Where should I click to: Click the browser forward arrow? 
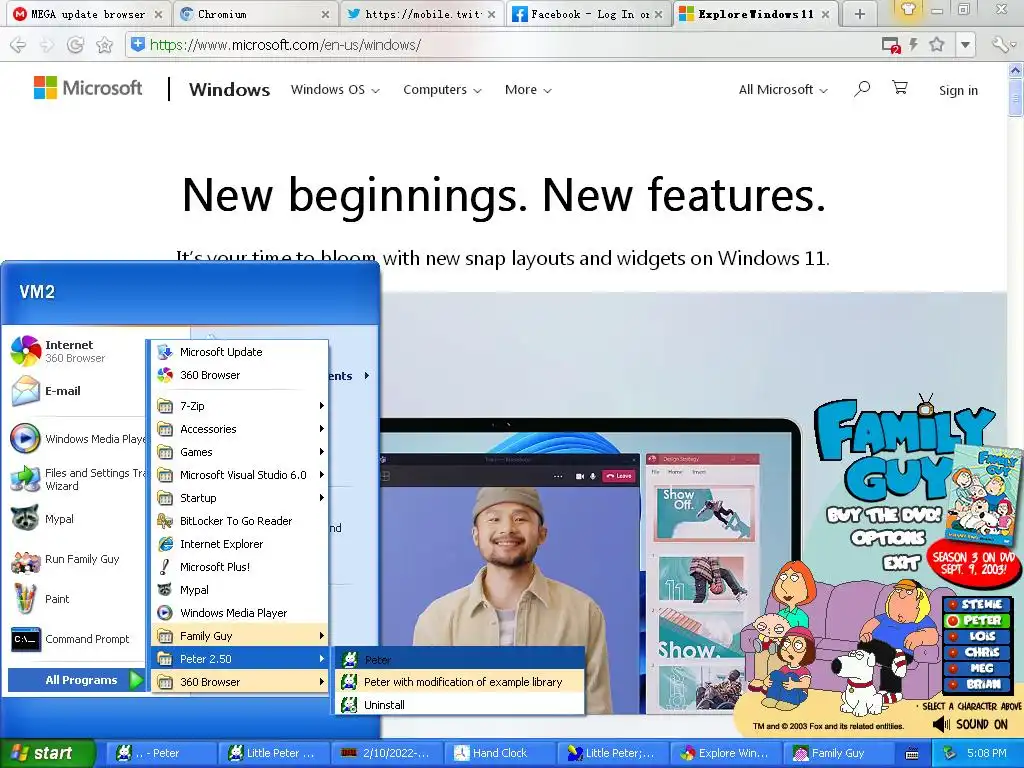tap(47, 45)
